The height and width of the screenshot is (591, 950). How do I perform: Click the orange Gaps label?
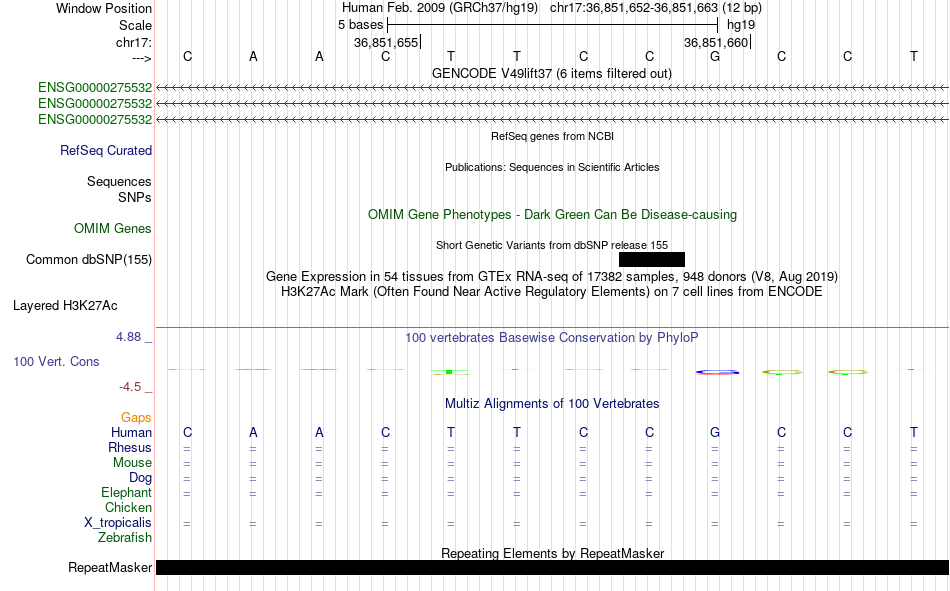[x=136, y=417]
